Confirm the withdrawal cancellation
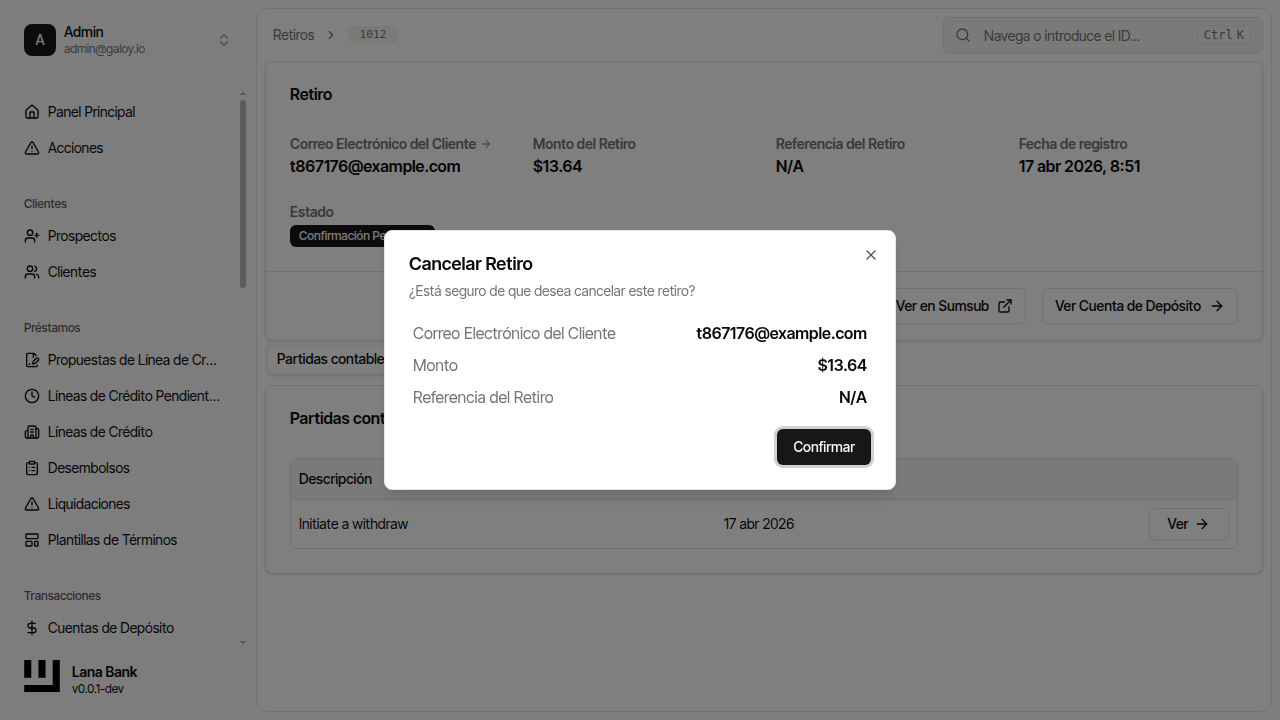 [823, 447]
